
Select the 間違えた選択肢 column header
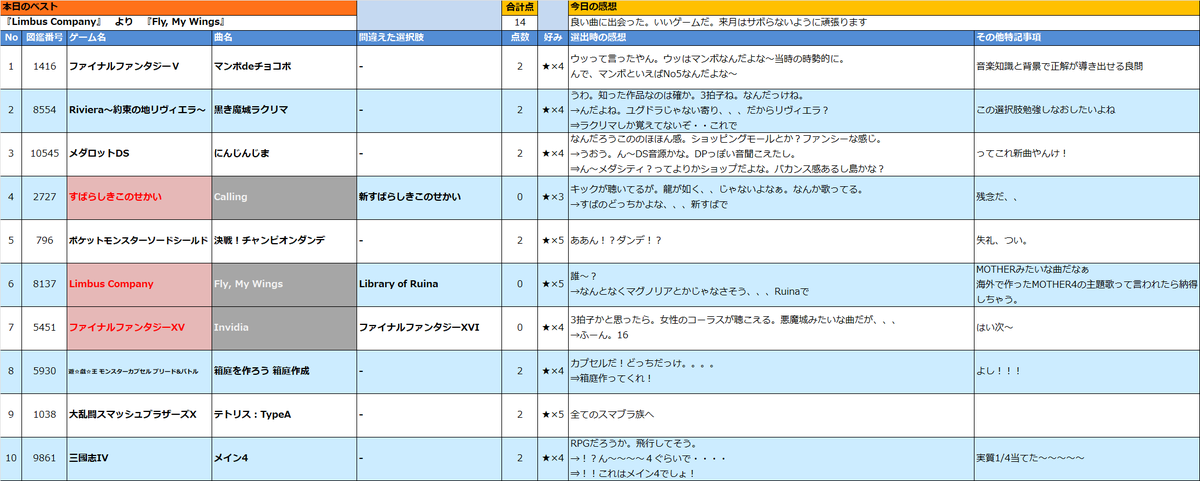(429, 37)
